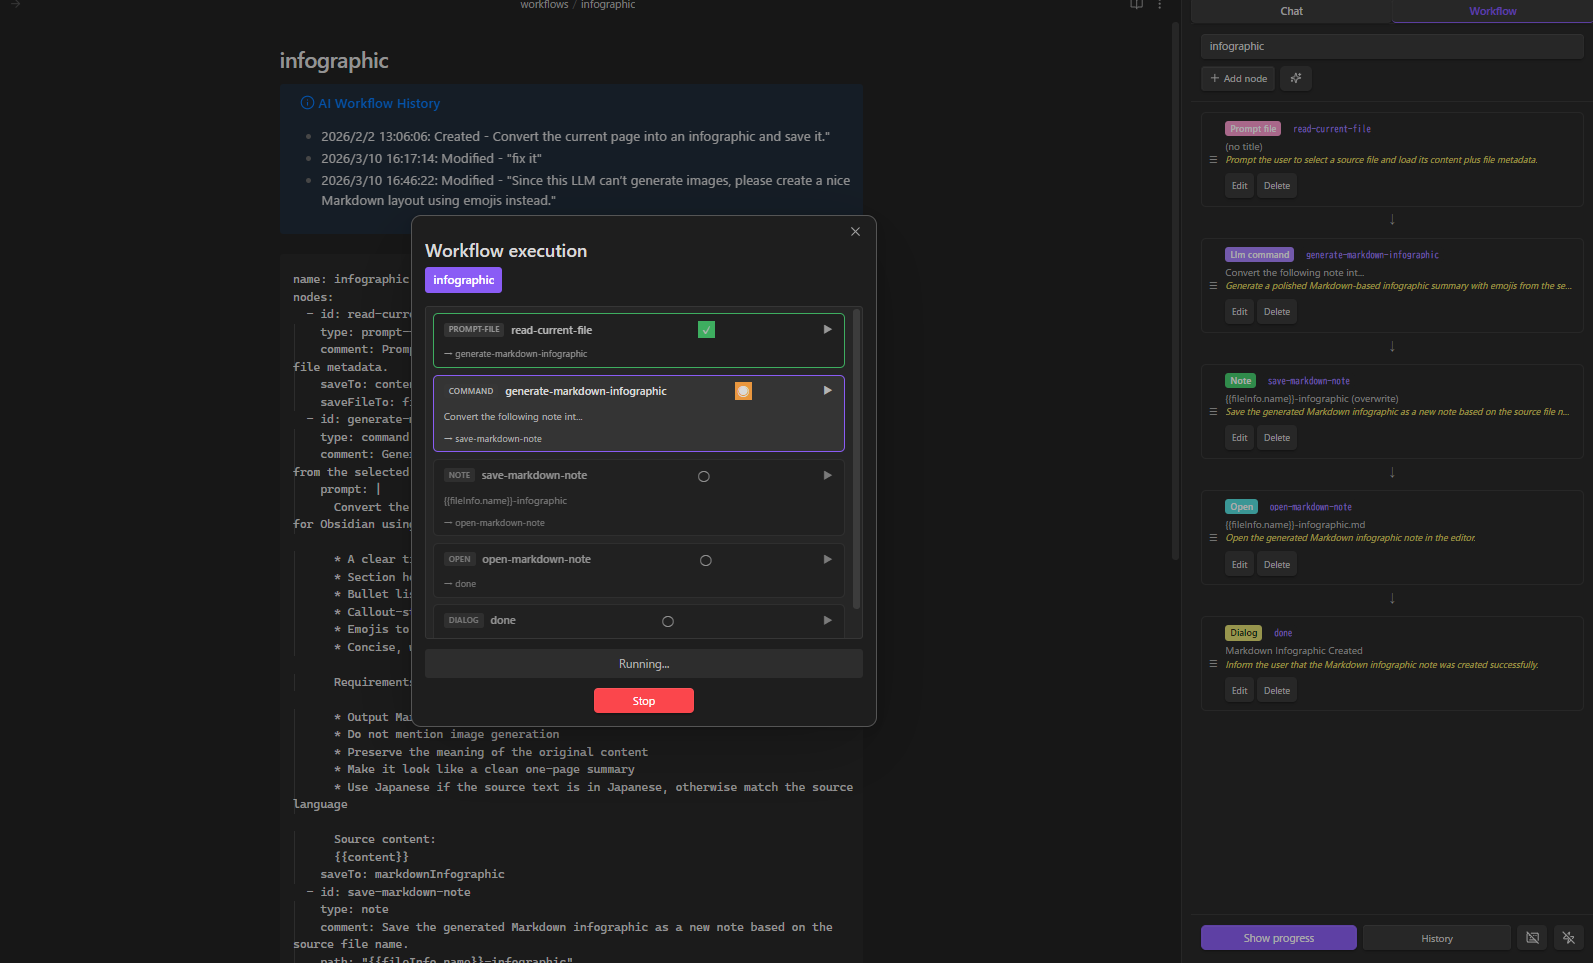The height and width of the screenshot is (963, 1593).
Task: Click orange running status of generate-markdown-infographic
Action: 743,391
